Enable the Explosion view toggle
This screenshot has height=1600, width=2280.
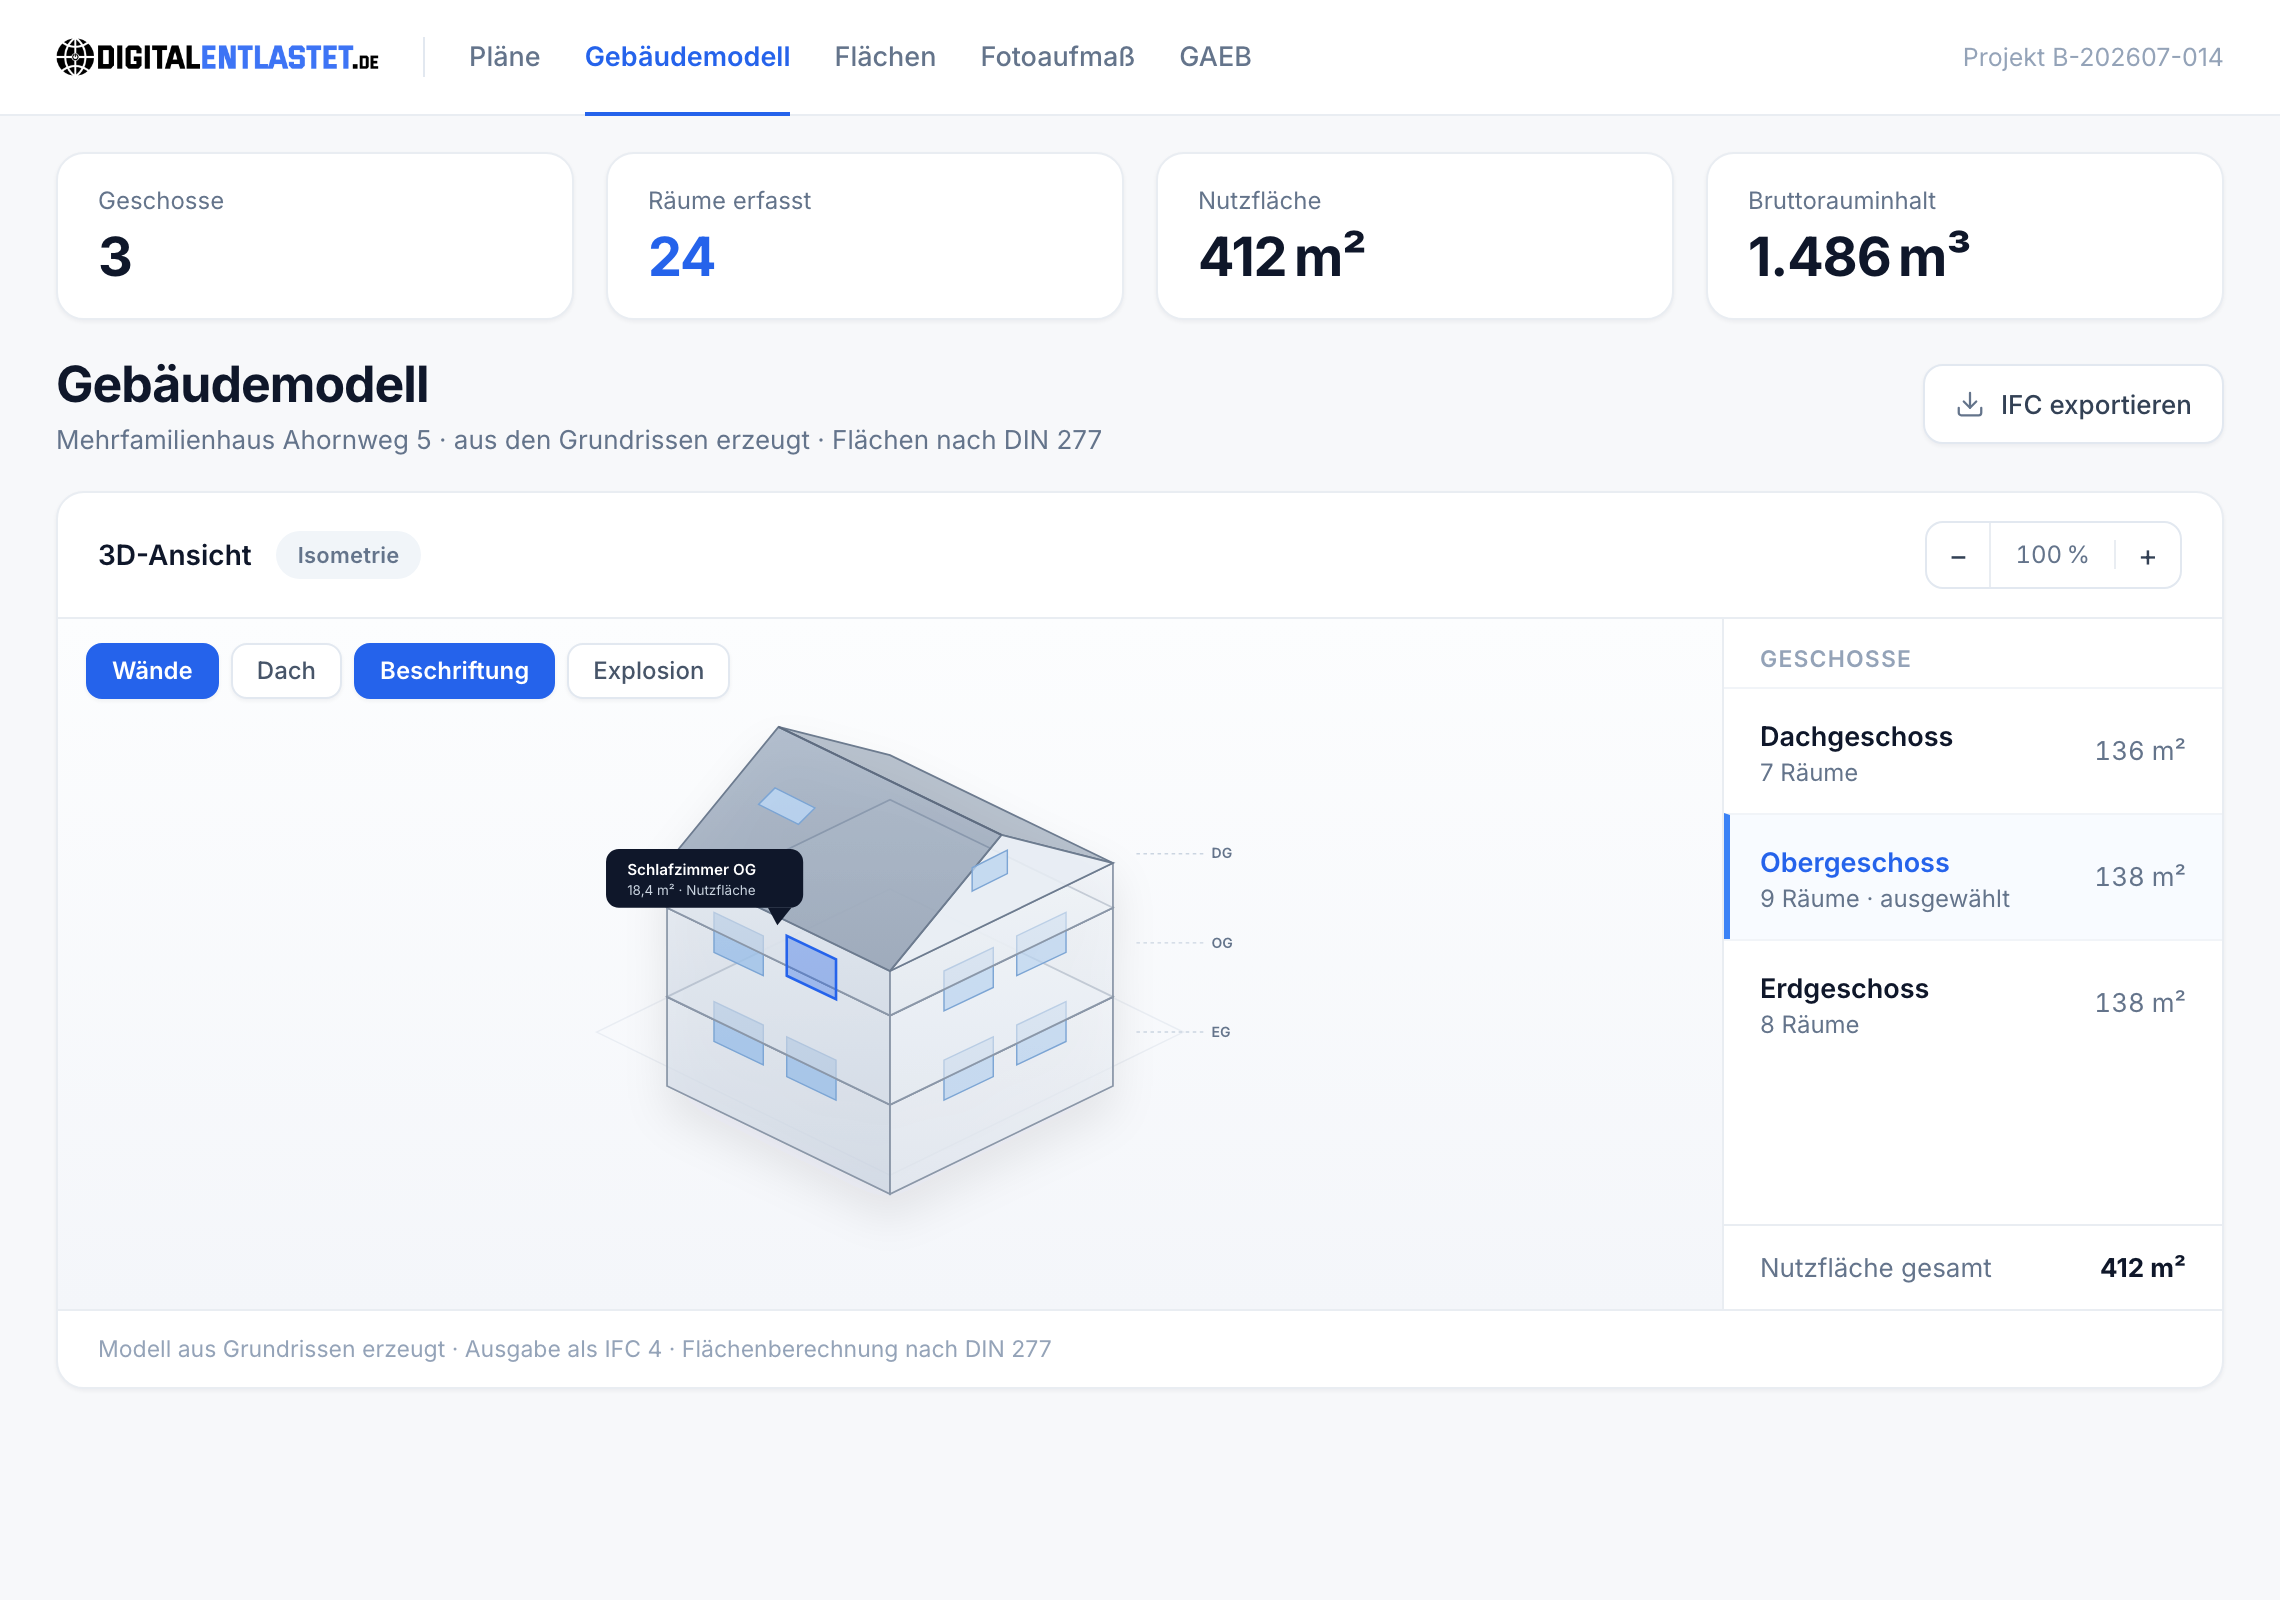648,671
